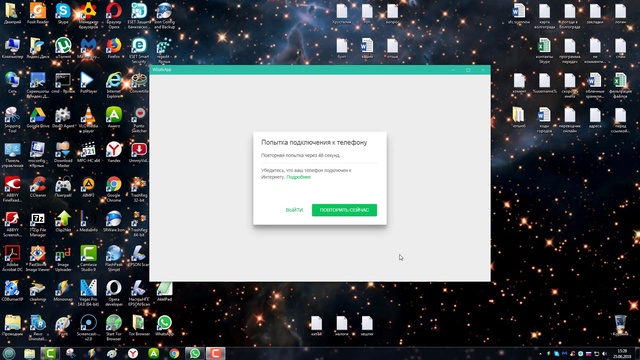The width and height of the screenshot is (640, 360).
Task: Open the Google Chrome desktop shortcut
Action: (x=113, y=189)
